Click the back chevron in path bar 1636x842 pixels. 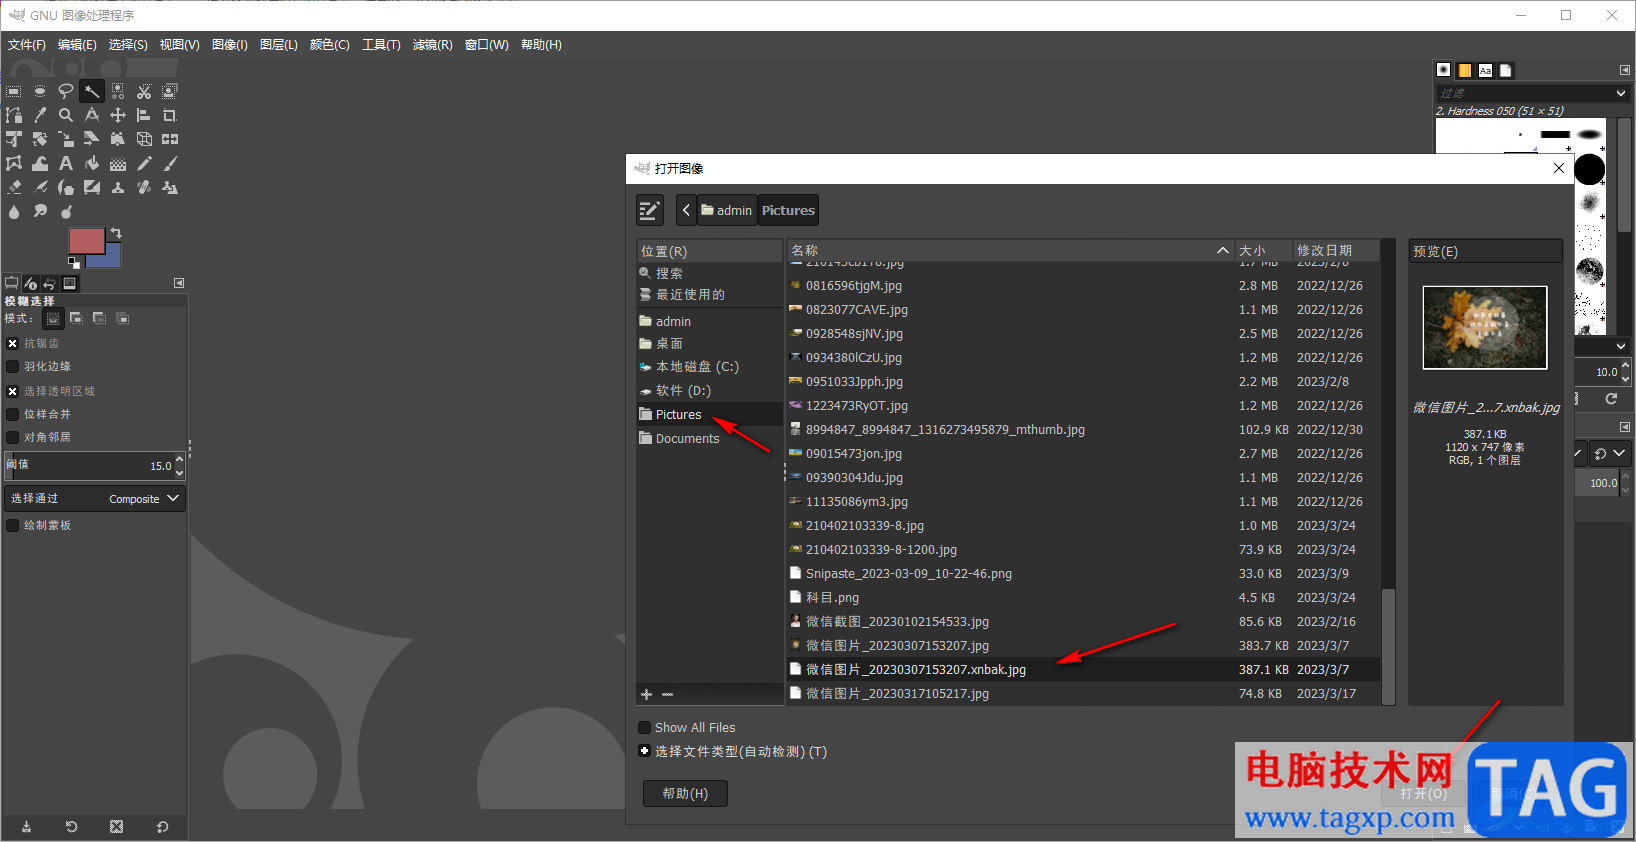tap(686, 210)
